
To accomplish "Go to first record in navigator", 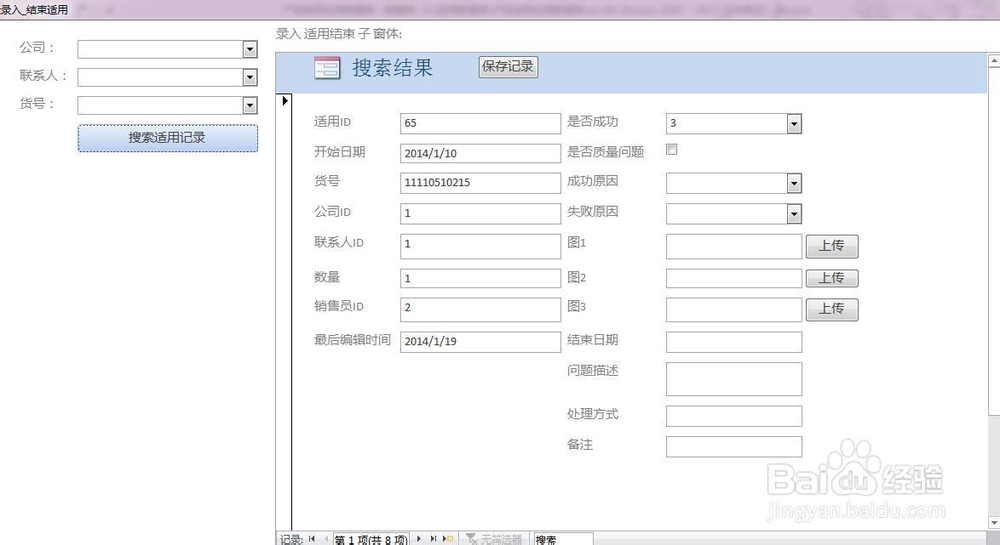I will click(311, 539).
